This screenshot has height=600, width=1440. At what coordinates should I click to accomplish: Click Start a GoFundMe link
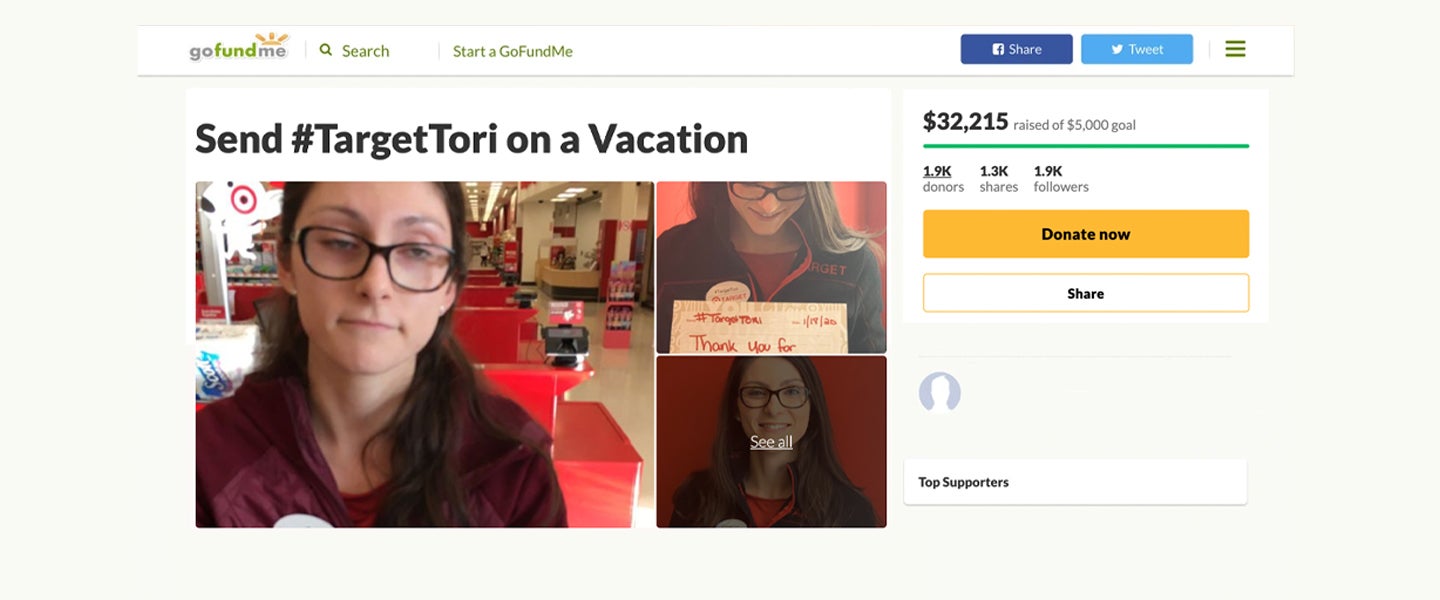pos(512,51)
